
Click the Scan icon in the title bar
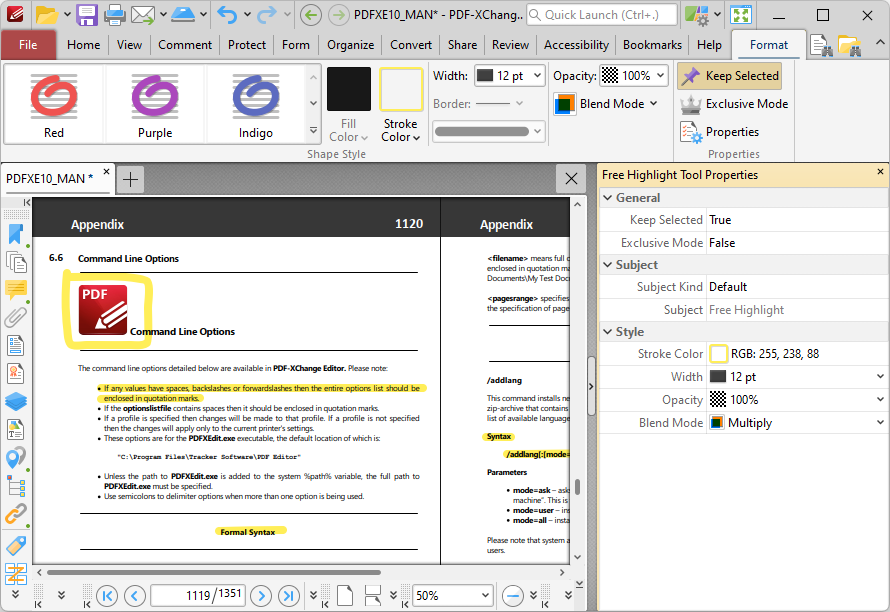pyautogui.click(x=183, y=15)
